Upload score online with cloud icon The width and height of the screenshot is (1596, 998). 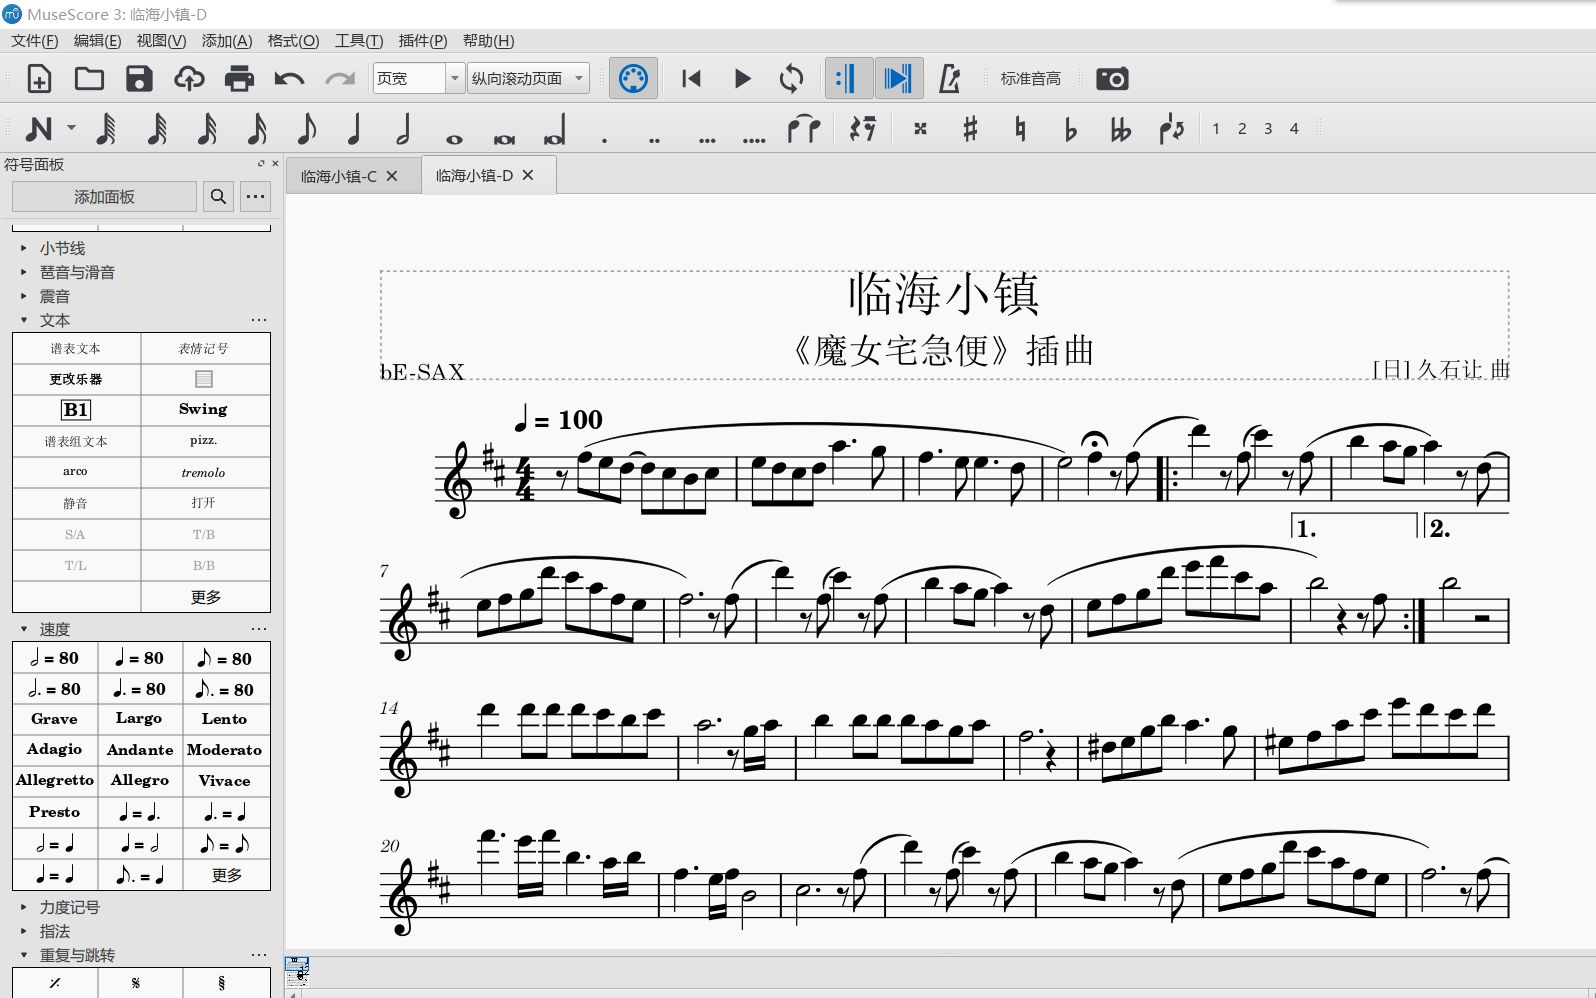click(x=189, y=78)
